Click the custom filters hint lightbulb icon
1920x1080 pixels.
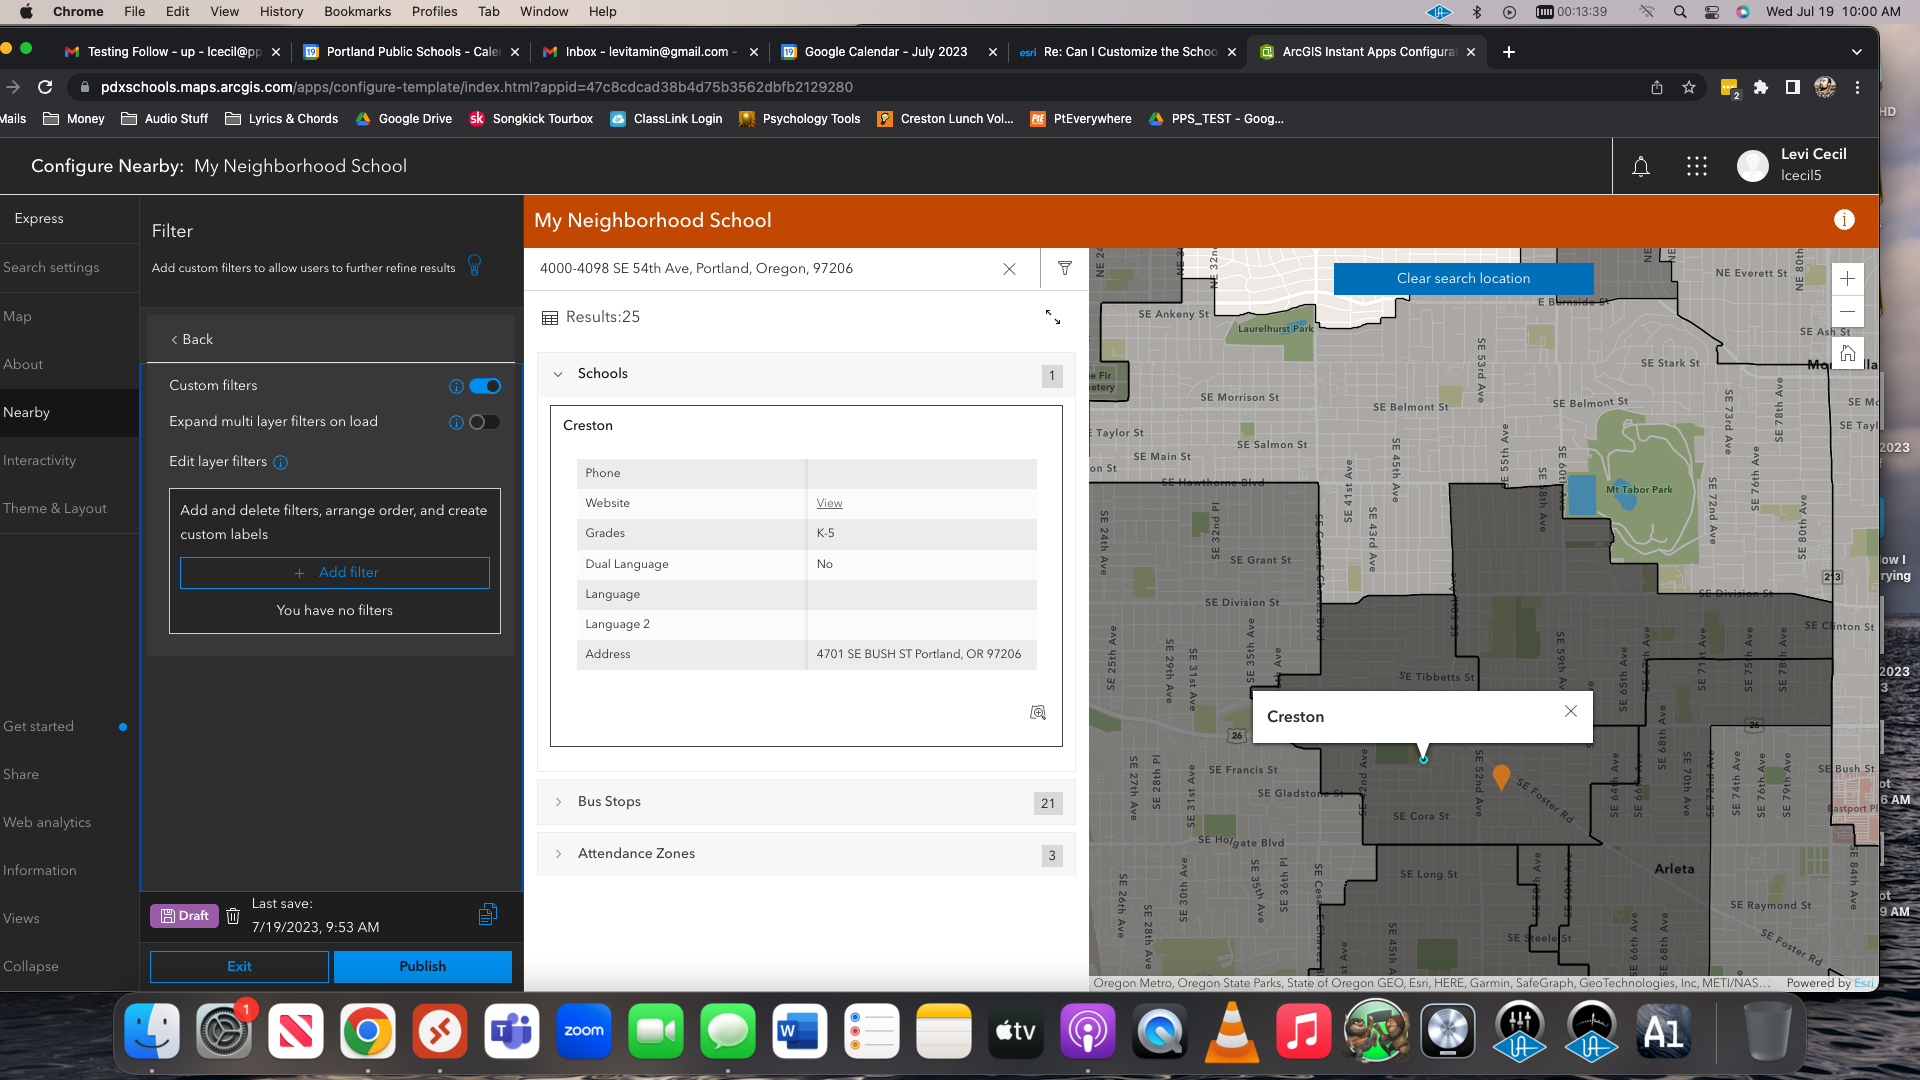coord(473,266)
